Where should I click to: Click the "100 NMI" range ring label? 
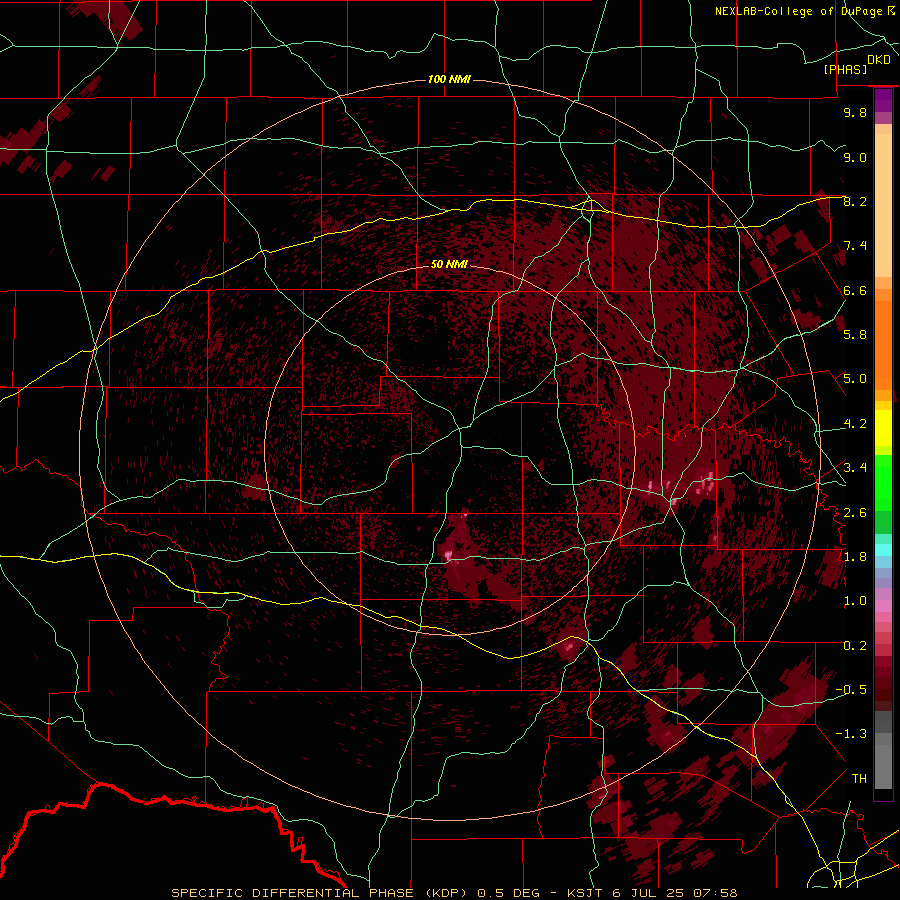coord(449,79)
